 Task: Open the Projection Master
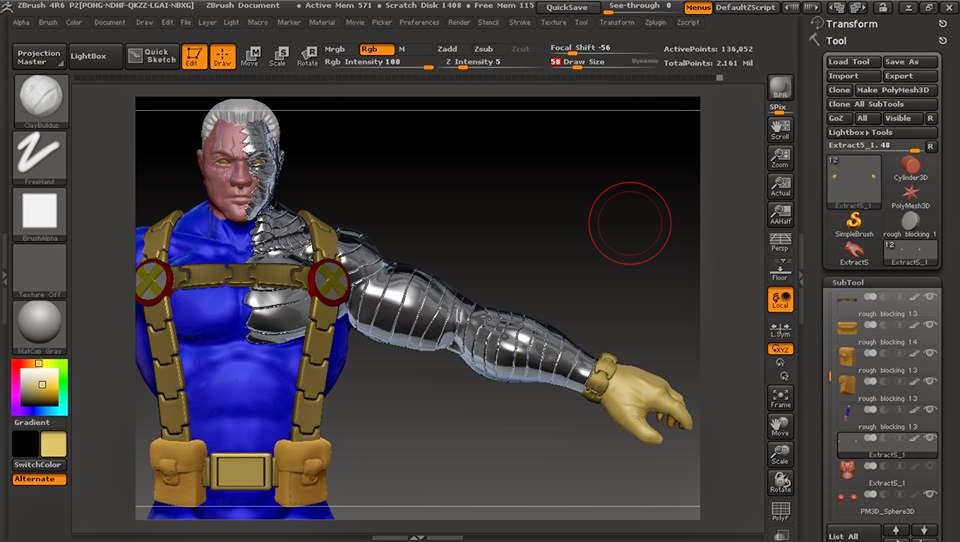39,57
